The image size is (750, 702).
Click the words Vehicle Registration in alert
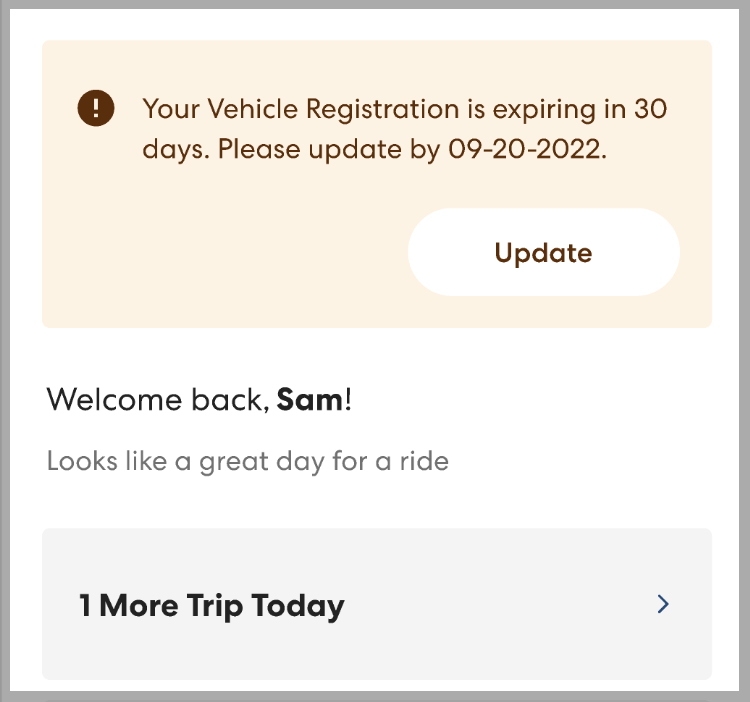pos(333,109)
